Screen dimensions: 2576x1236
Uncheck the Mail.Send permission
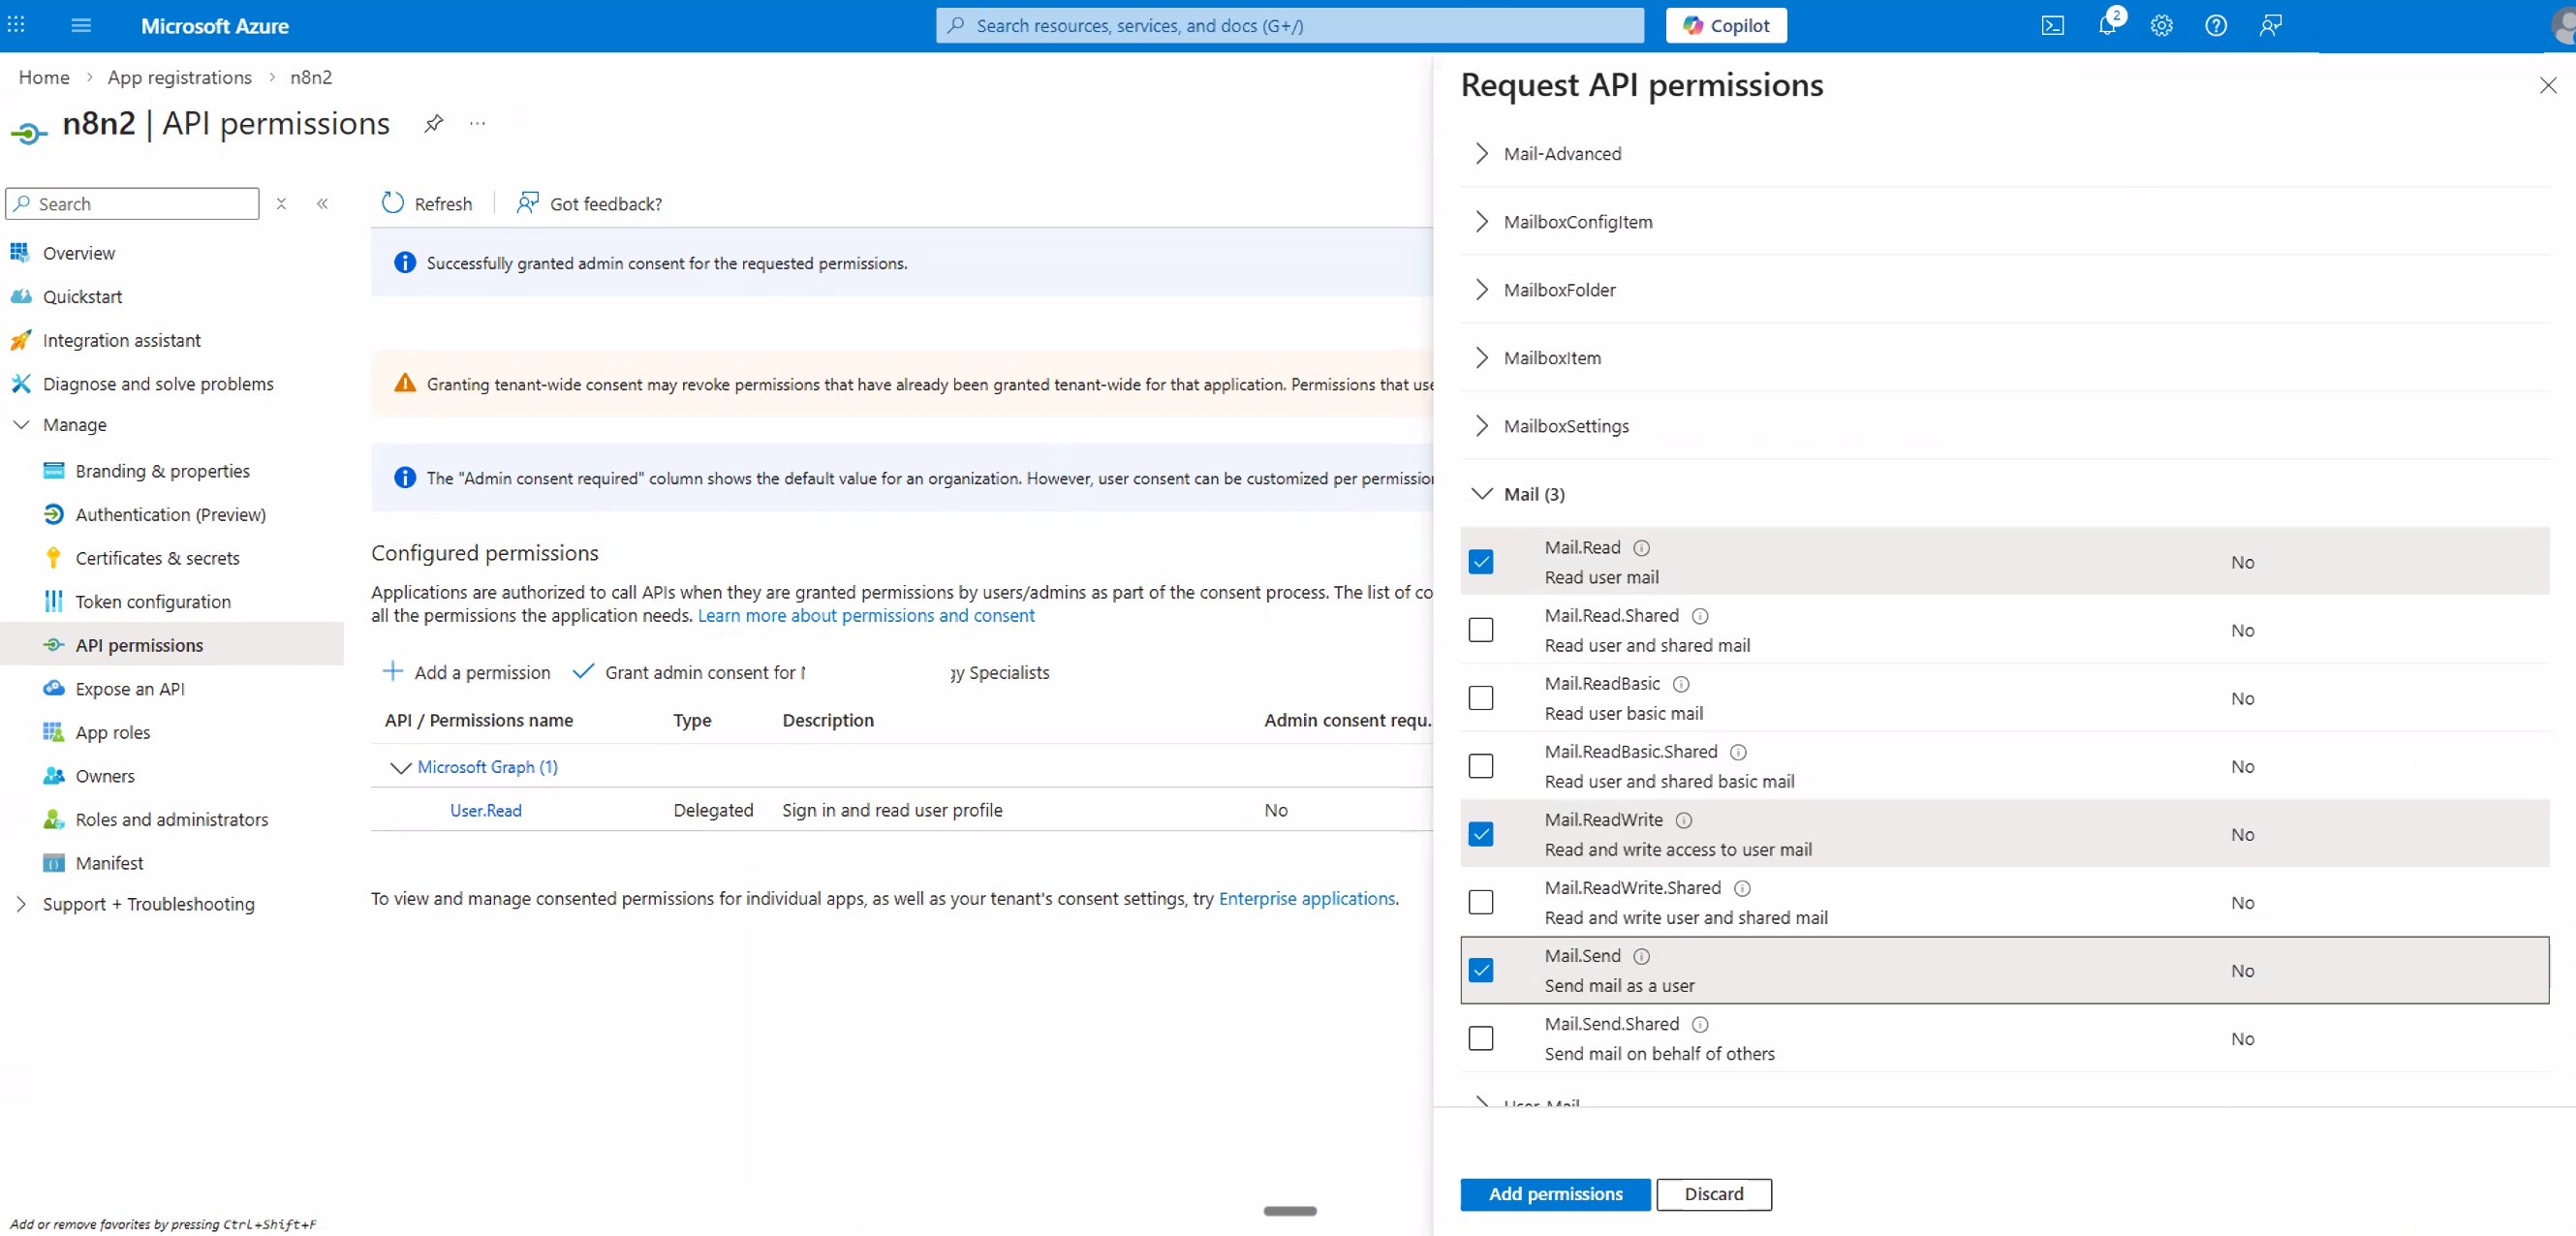1481,969
